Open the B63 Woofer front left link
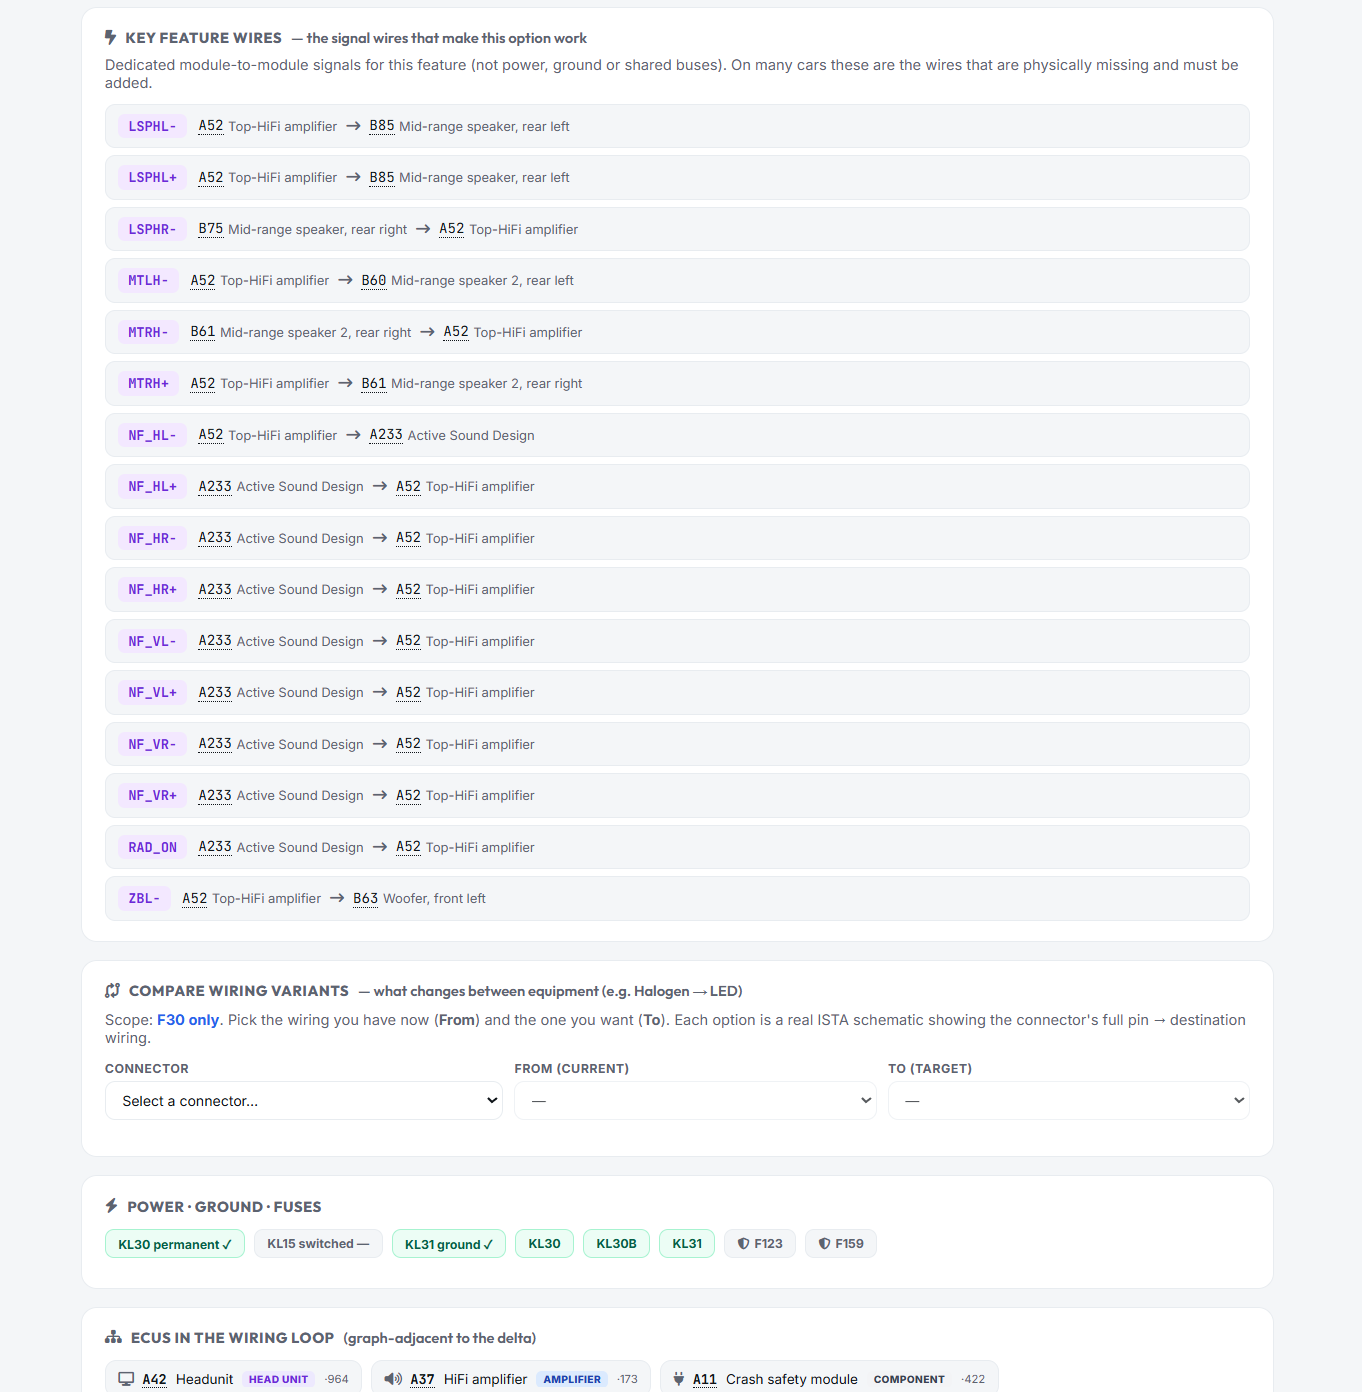This screenshot has height=1392, width=1362. [419, 899]
